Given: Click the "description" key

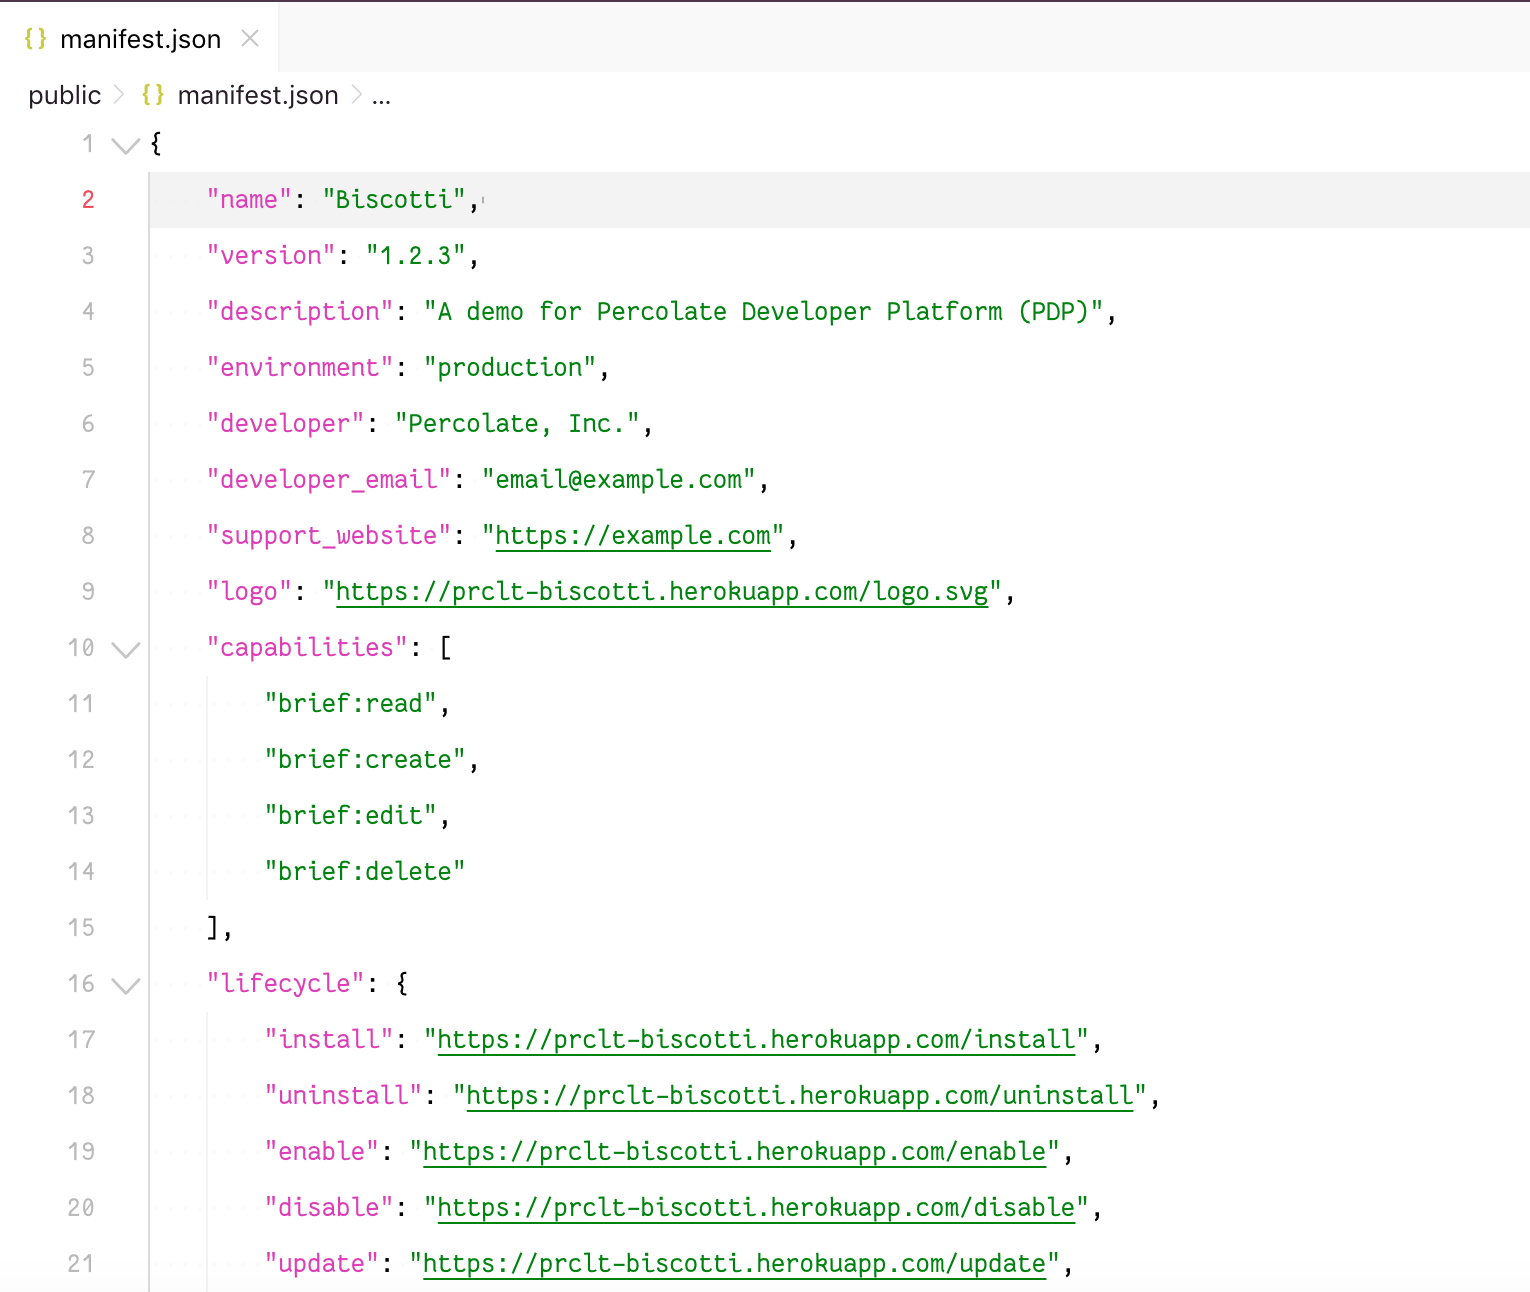Looking at the screenshot, I should (x=300, y=312).
